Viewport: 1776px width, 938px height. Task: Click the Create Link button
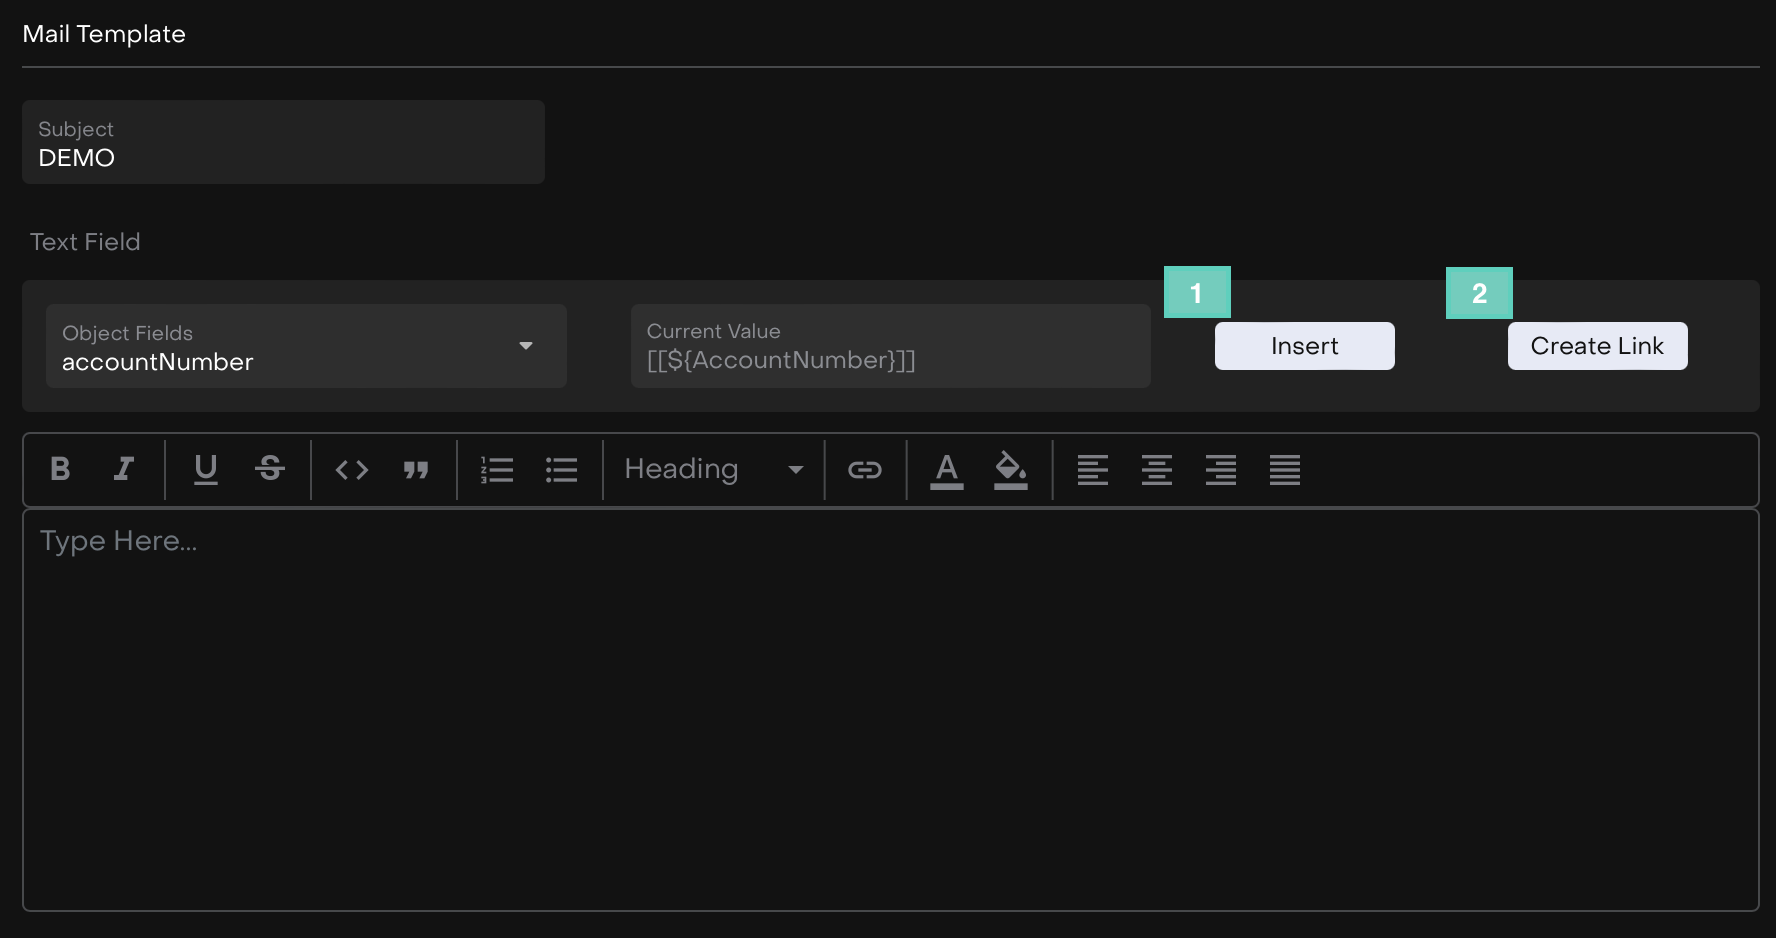[1597, 346]
